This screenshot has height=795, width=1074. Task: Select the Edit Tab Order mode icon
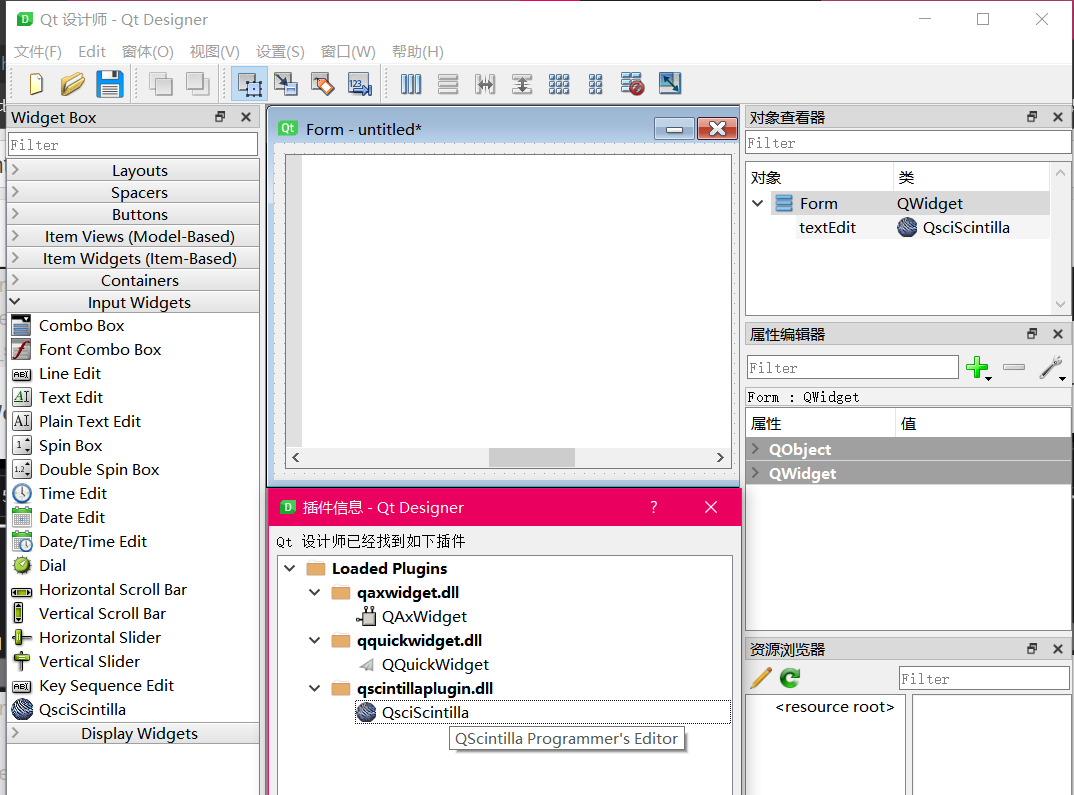pyautogui.click(x=360, y=84)
